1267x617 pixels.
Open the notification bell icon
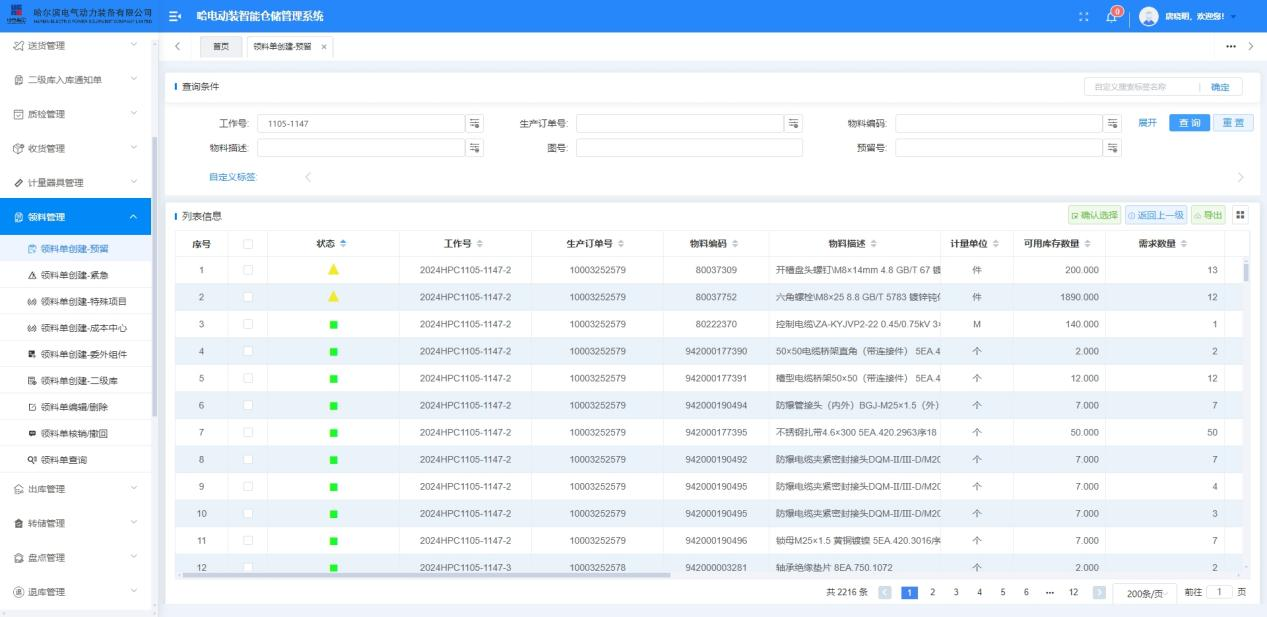coord(1113,17)
